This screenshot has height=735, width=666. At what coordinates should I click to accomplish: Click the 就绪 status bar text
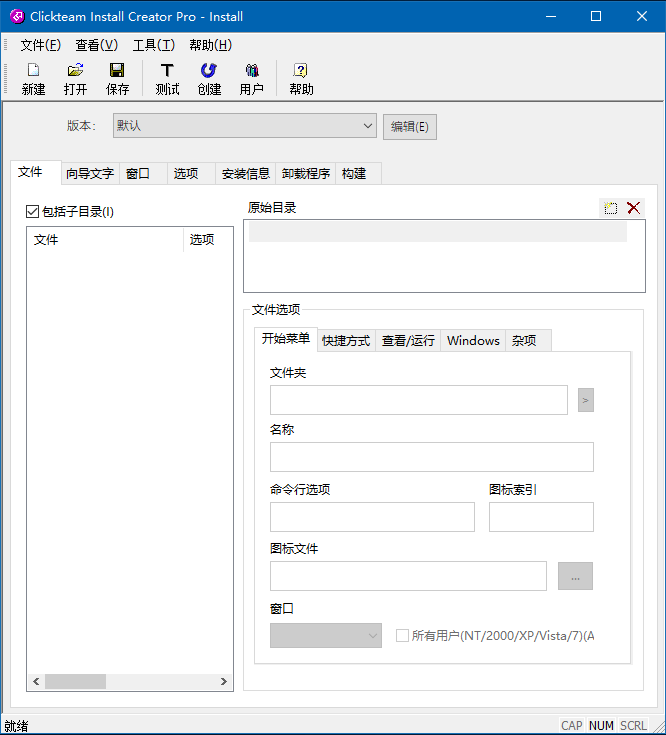pyautogui.click(x=16, y=726)
